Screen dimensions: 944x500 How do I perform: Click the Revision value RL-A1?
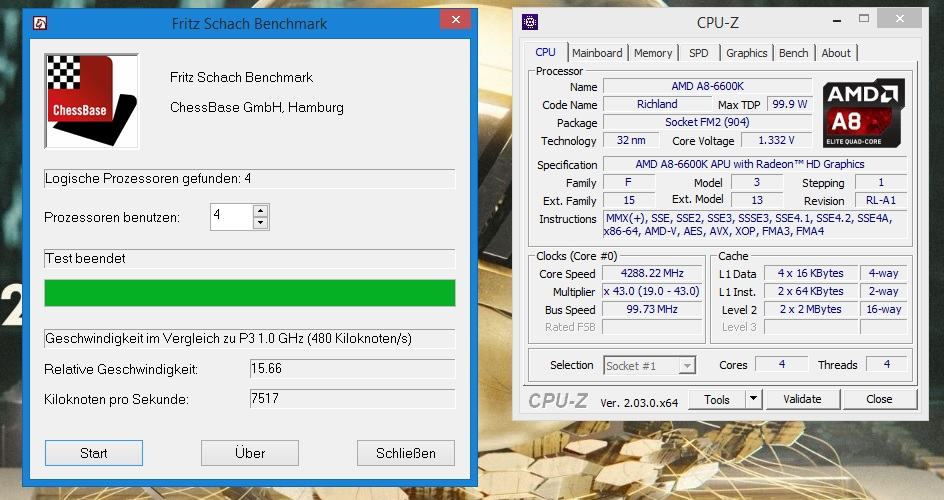pyautogui.click(x=881, y=200)
